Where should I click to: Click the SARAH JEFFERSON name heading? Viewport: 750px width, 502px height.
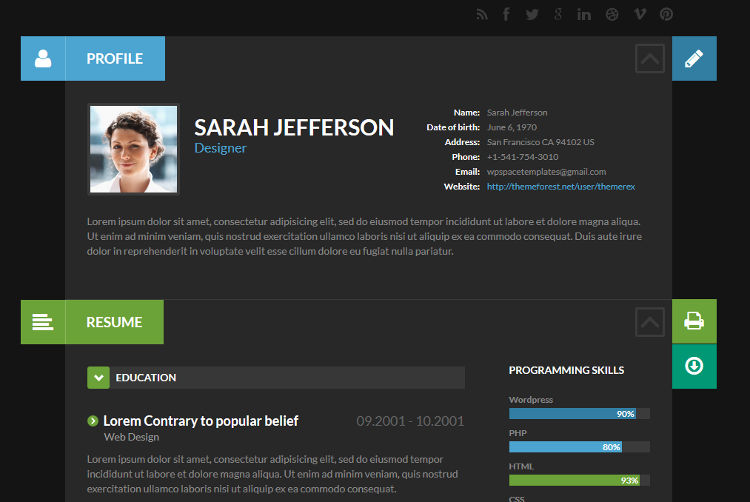(x=294, y=128)
